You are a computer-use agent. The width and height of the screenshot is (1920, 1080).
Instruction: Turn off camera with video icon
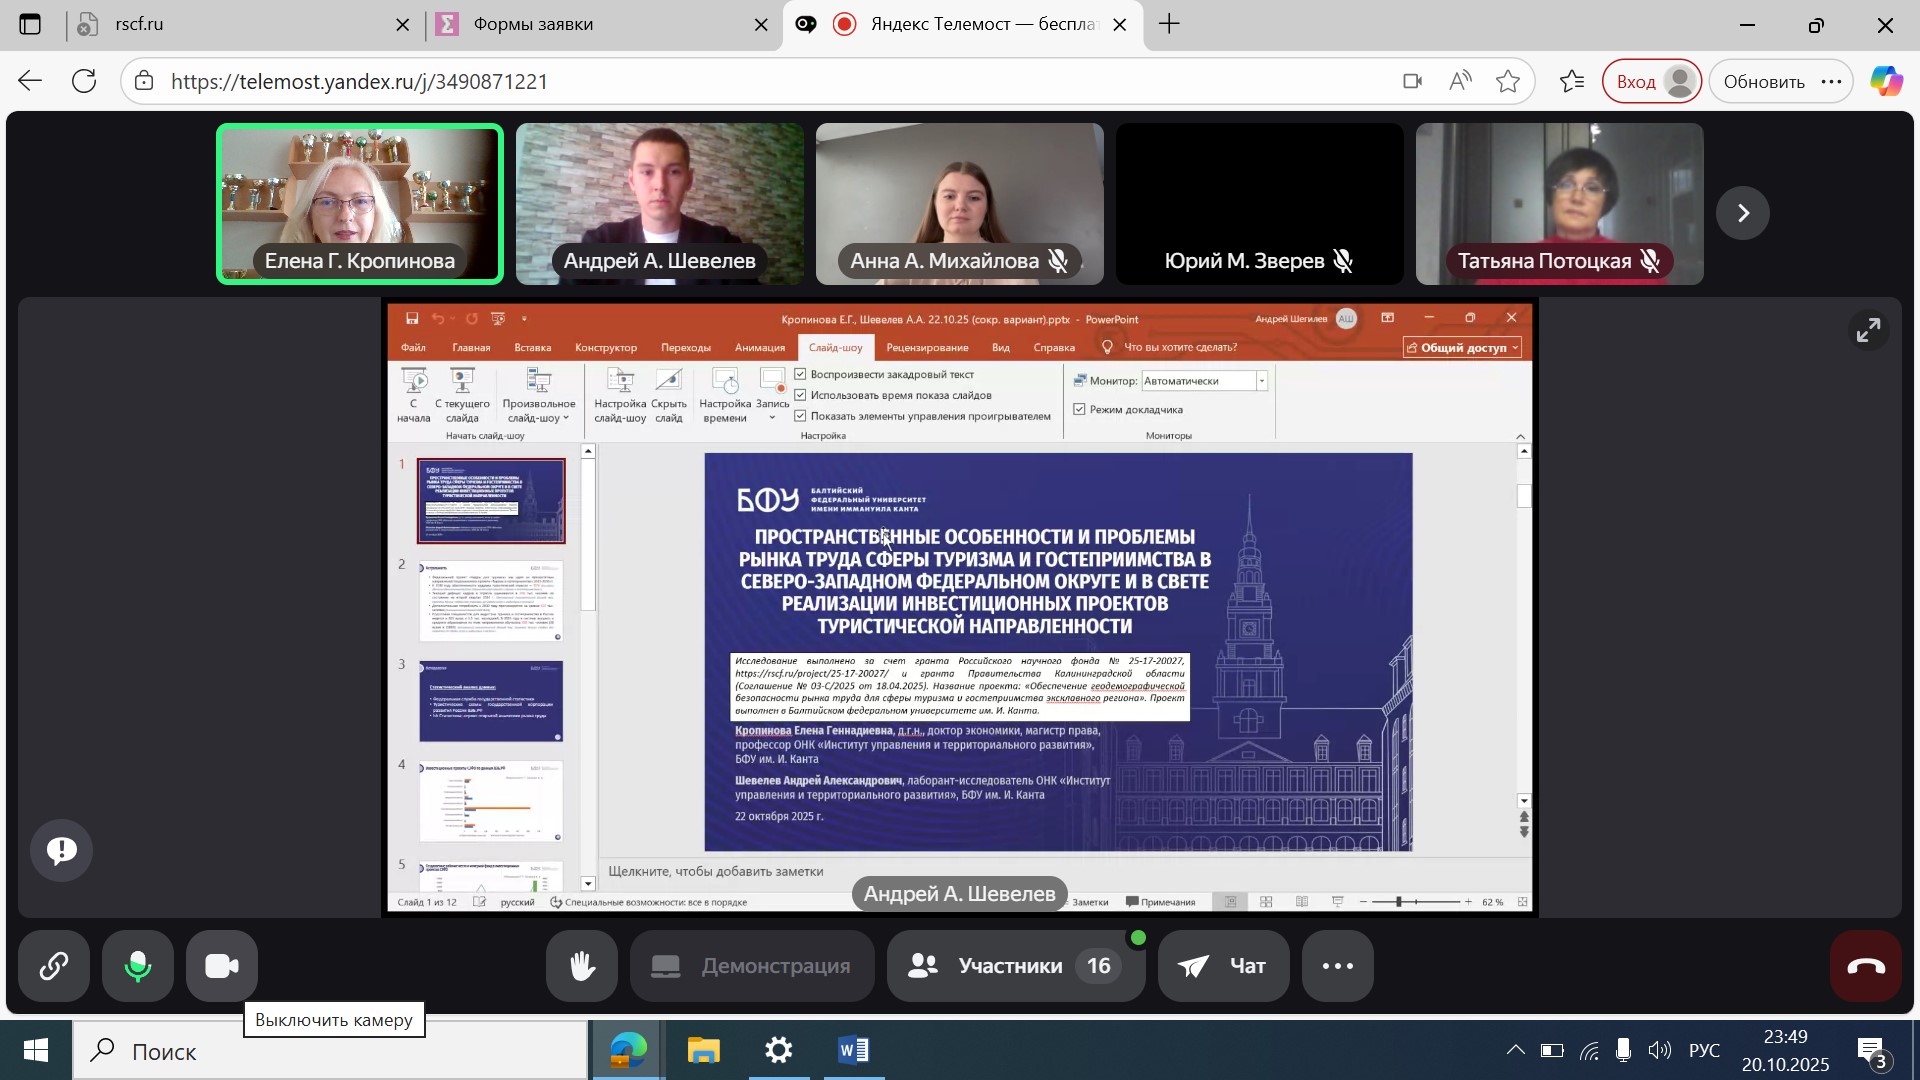pyautogui.click(x=221, y=966)
